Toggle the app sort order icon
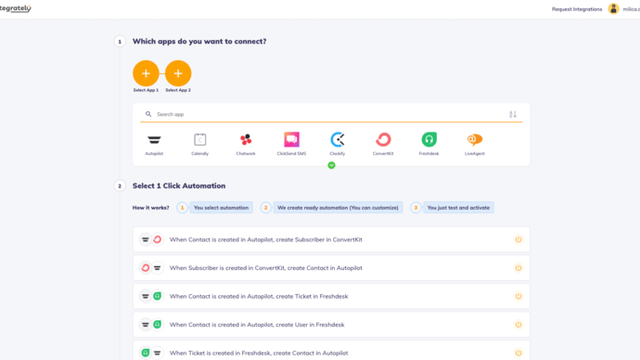Screen dimensions: 640x360 point(513,114)
